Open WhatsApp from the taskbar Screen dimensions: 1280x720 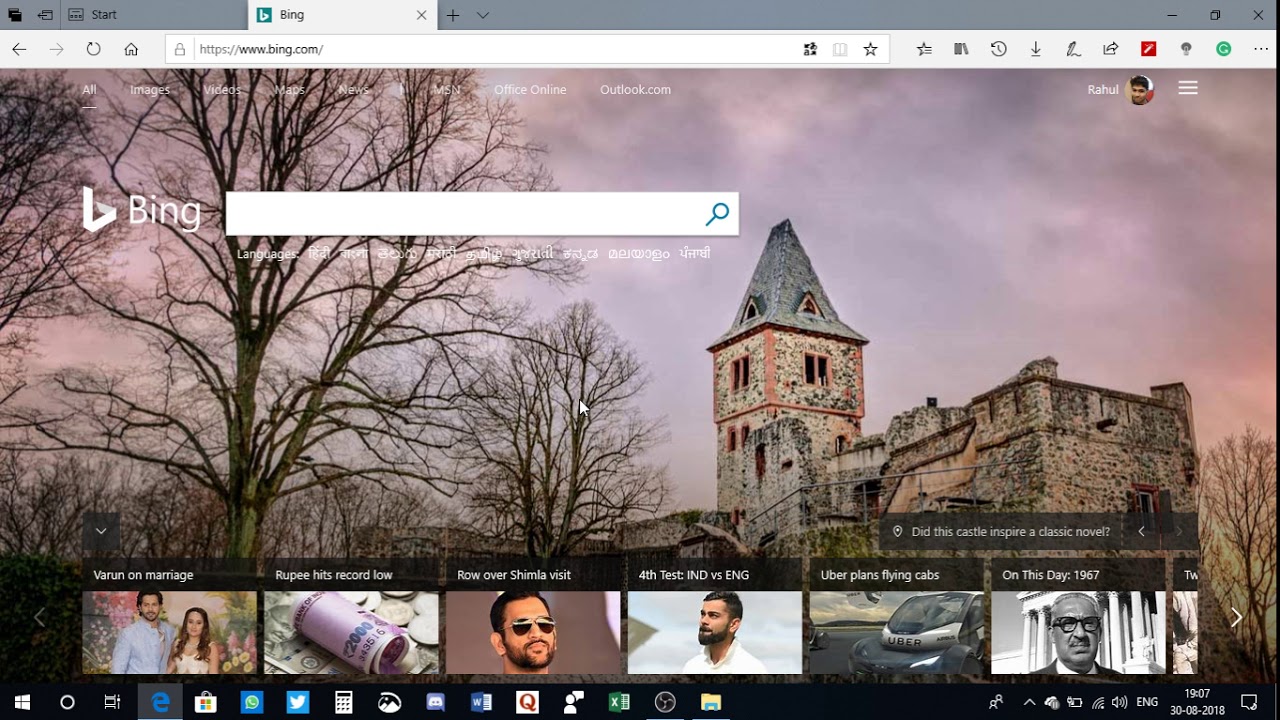click(x=252, y=702)
